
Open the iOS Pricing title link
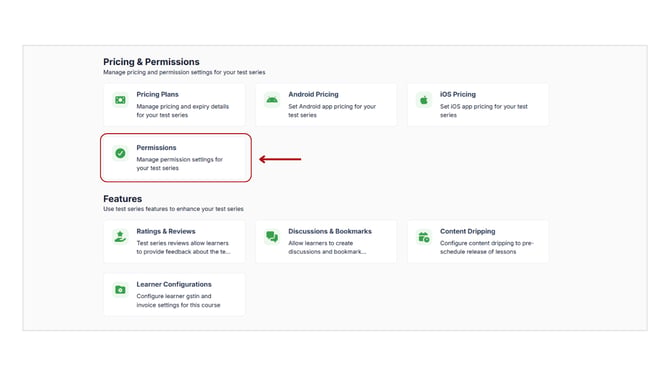458,94
